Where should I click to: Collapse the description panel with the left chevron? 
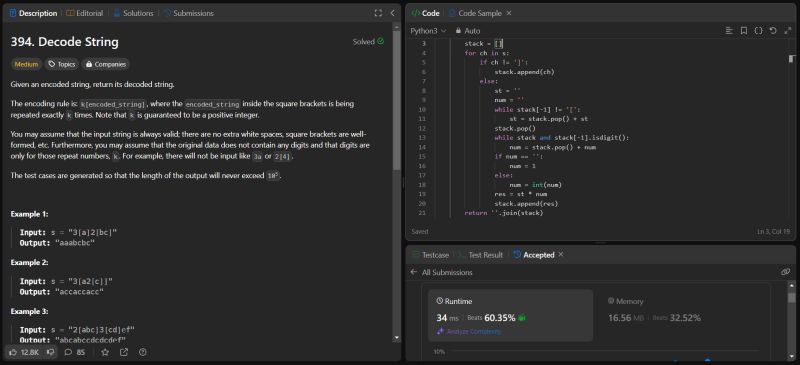(392, 13)
